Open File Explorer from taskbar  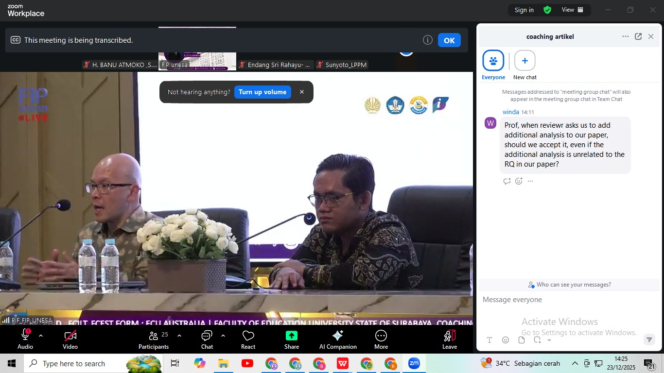(x=223, y=363)
